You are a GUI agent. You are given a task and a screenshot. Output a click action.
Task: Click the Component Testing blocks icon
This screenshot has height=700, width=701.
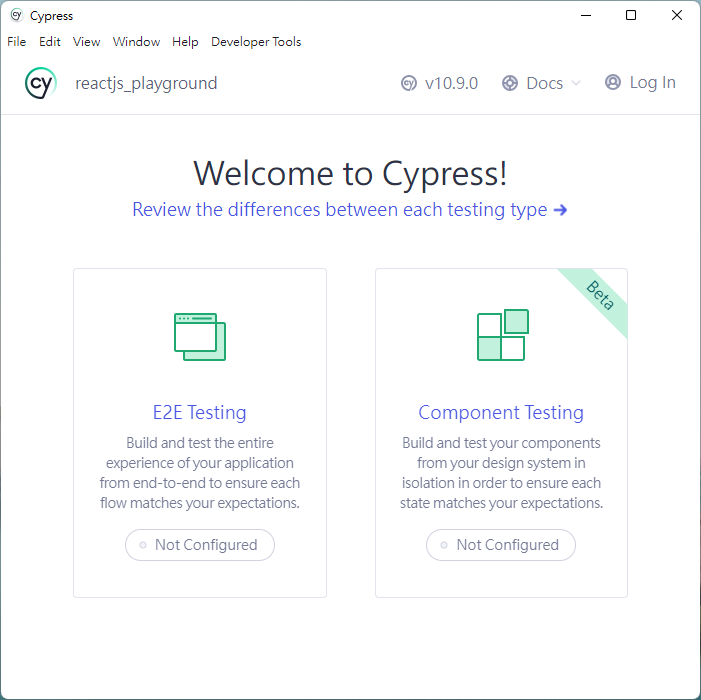(x=502, y=336)
